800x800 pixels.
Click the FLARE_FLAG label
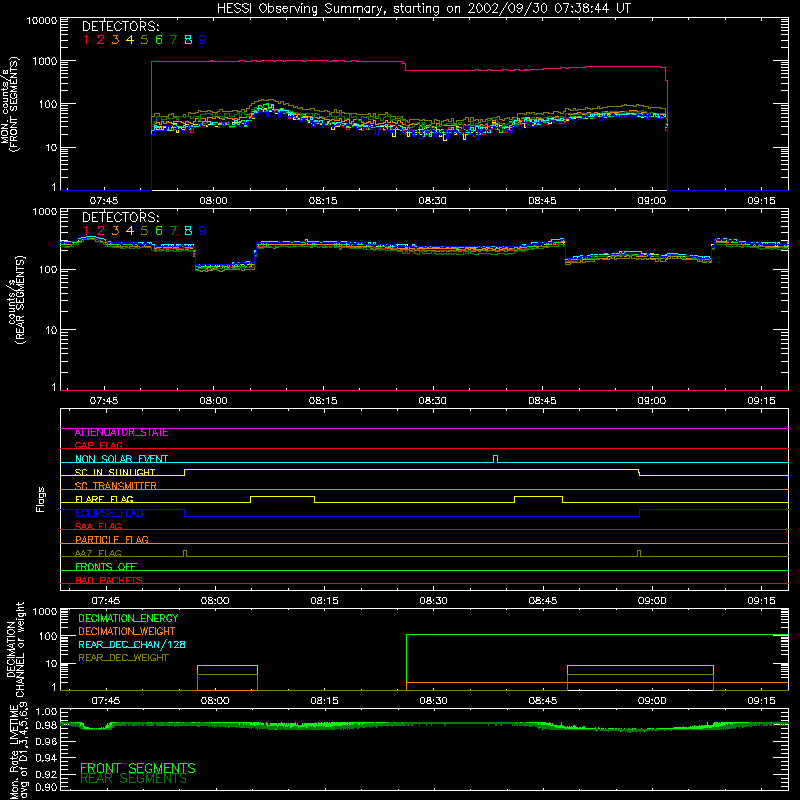click(x=104, y=499)
